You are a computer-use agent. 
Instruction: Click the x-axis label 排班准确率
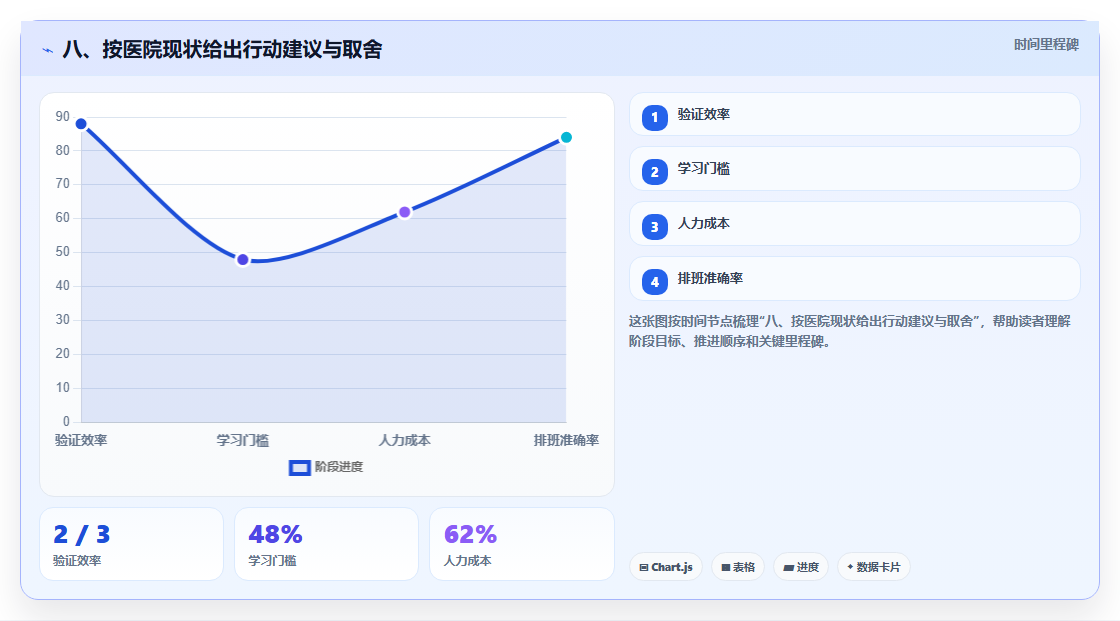point(566,440)
